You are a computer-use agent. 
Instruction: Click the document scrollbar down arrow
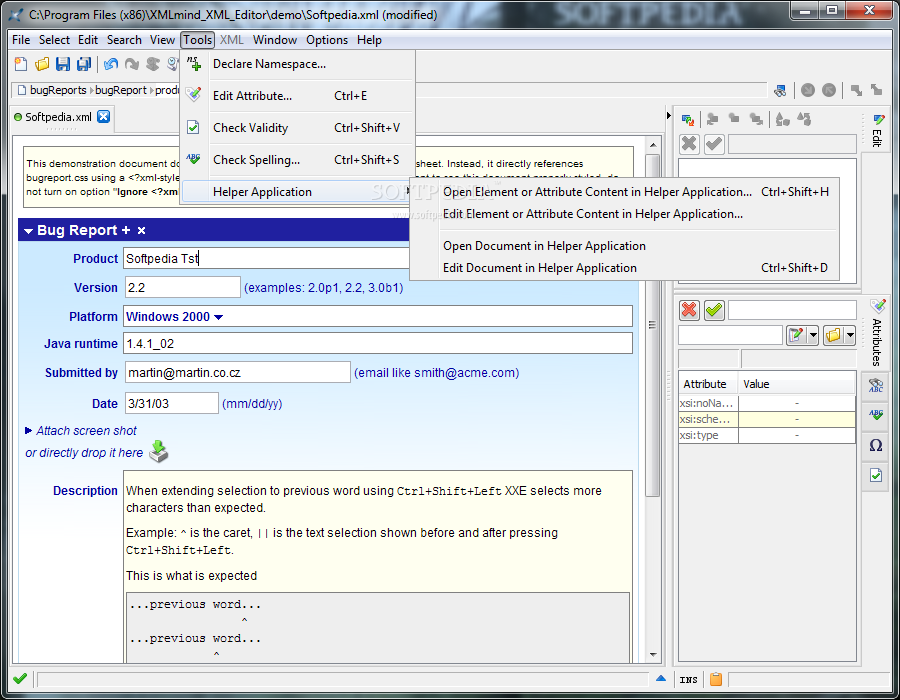tap(653, 655)
